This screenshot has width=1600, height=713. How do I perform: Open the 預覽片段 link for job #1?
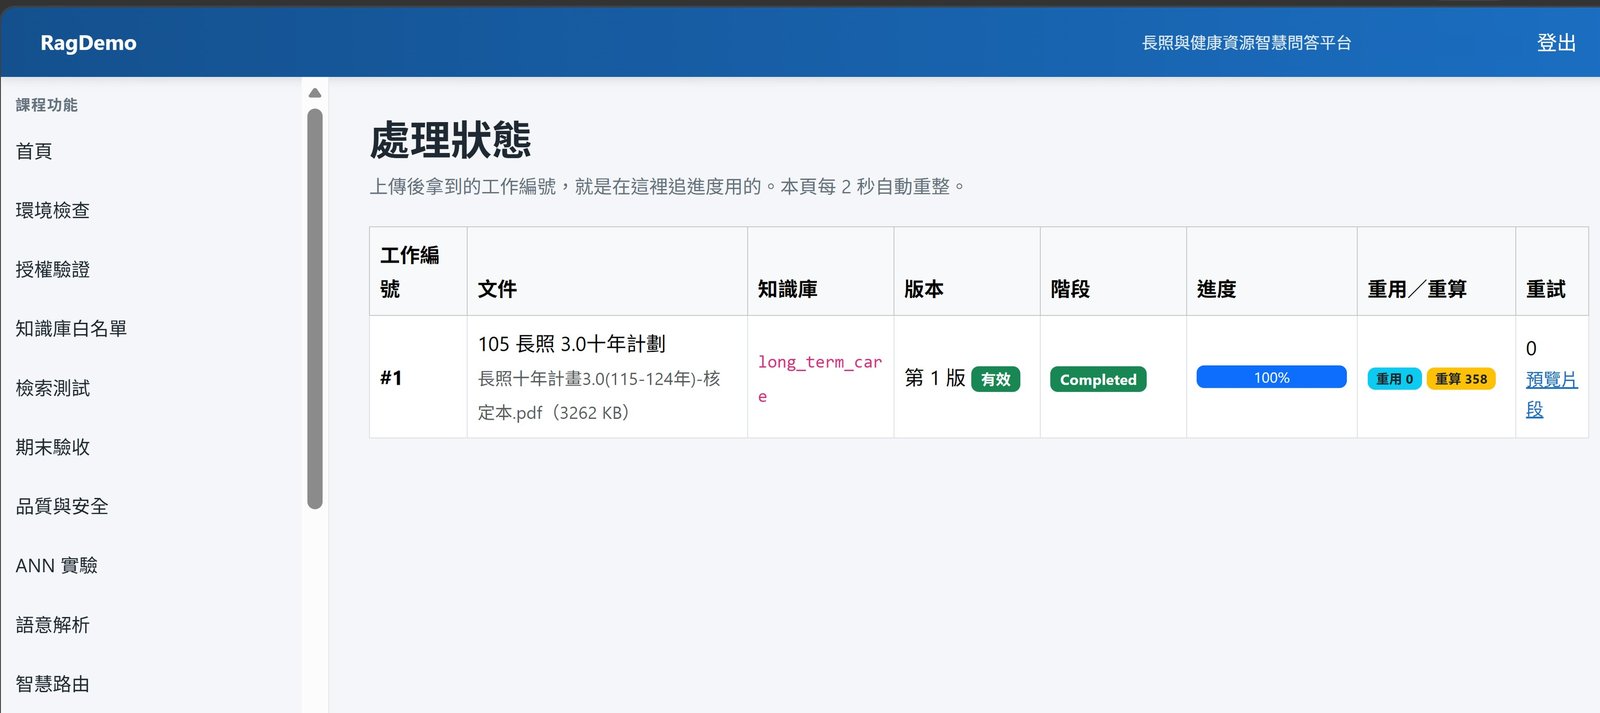1551,394
